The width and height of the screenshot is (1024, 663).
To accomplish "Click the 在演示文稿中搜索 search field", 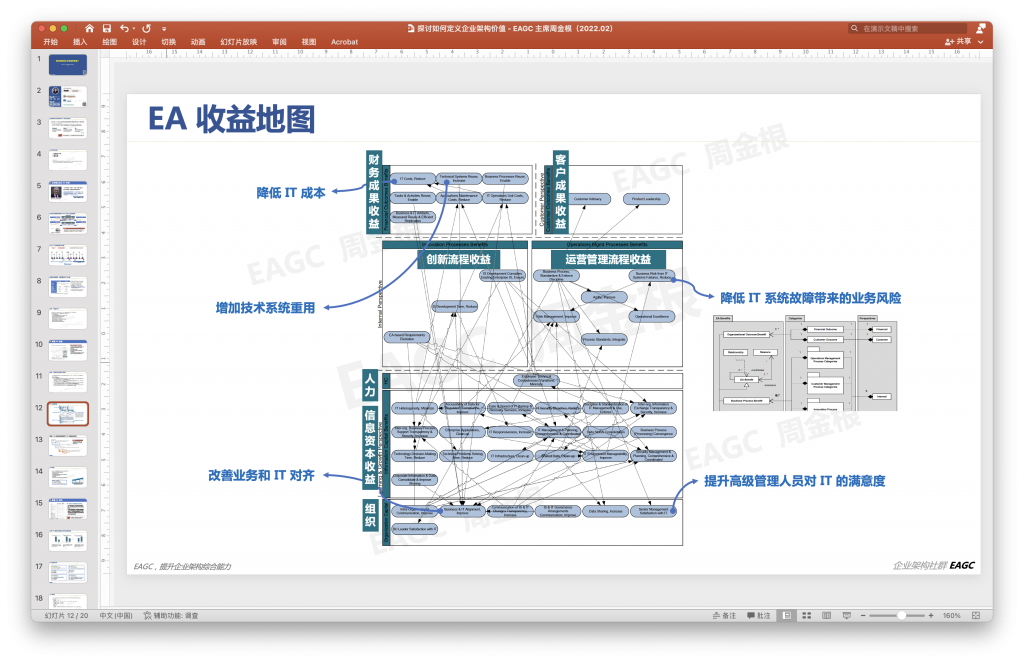I will coord(908,28).
